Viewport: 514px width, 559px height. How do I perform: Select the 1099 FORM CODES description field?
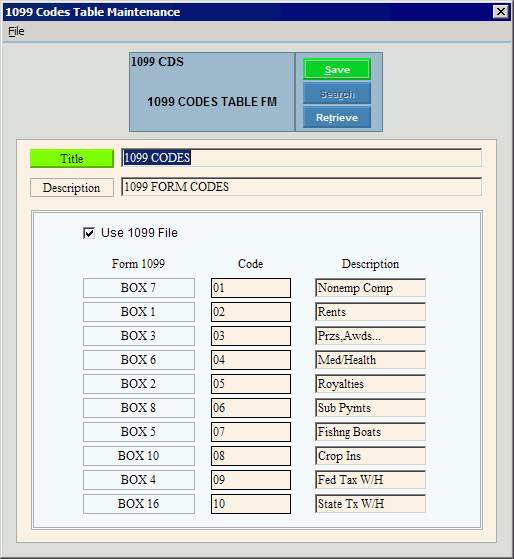(x=302, y=187)
